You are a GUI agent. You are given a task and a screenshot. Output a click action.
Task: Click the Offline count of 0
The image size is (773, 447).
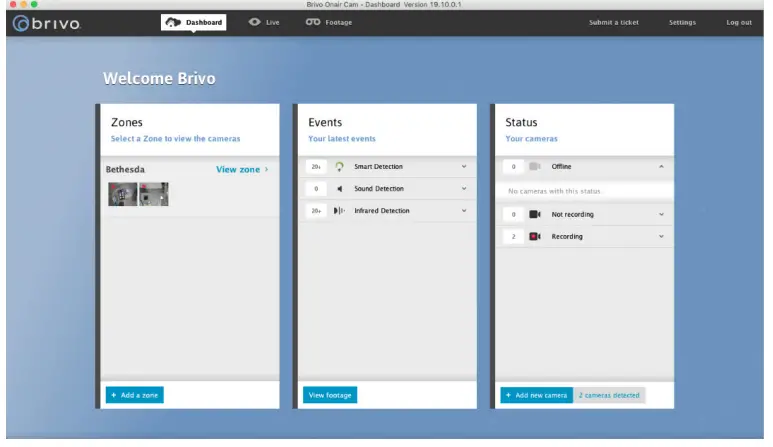pos(513,167)
